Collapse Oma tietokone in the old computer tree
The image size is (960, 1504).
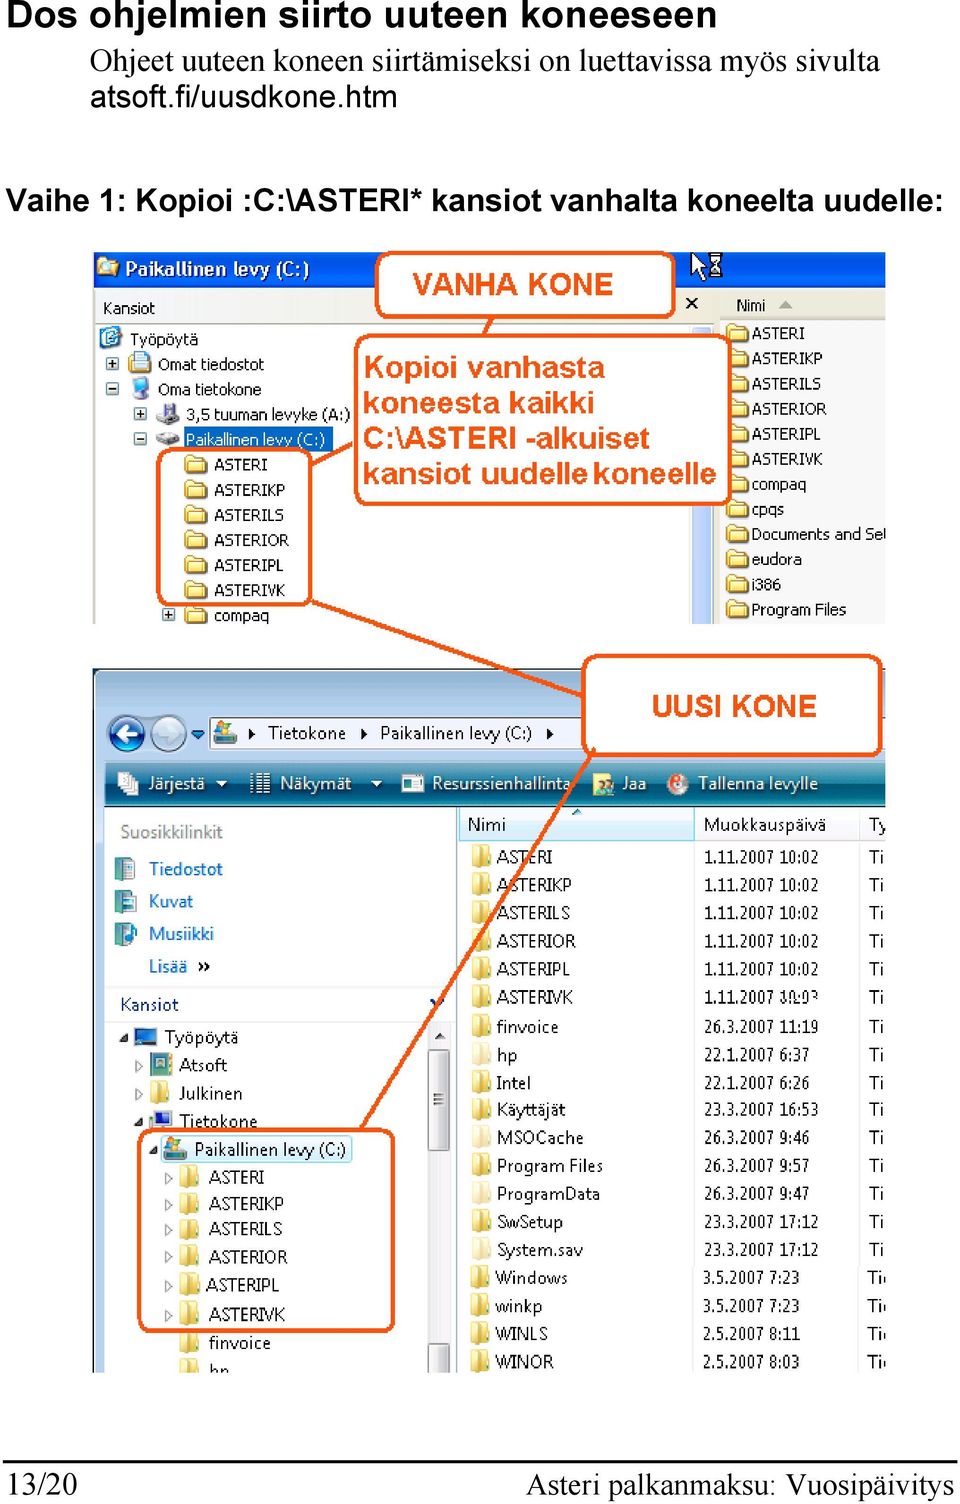112,389
